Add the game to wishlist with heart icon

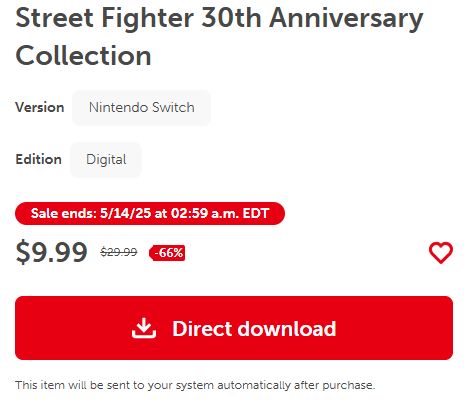pos(441,253)
